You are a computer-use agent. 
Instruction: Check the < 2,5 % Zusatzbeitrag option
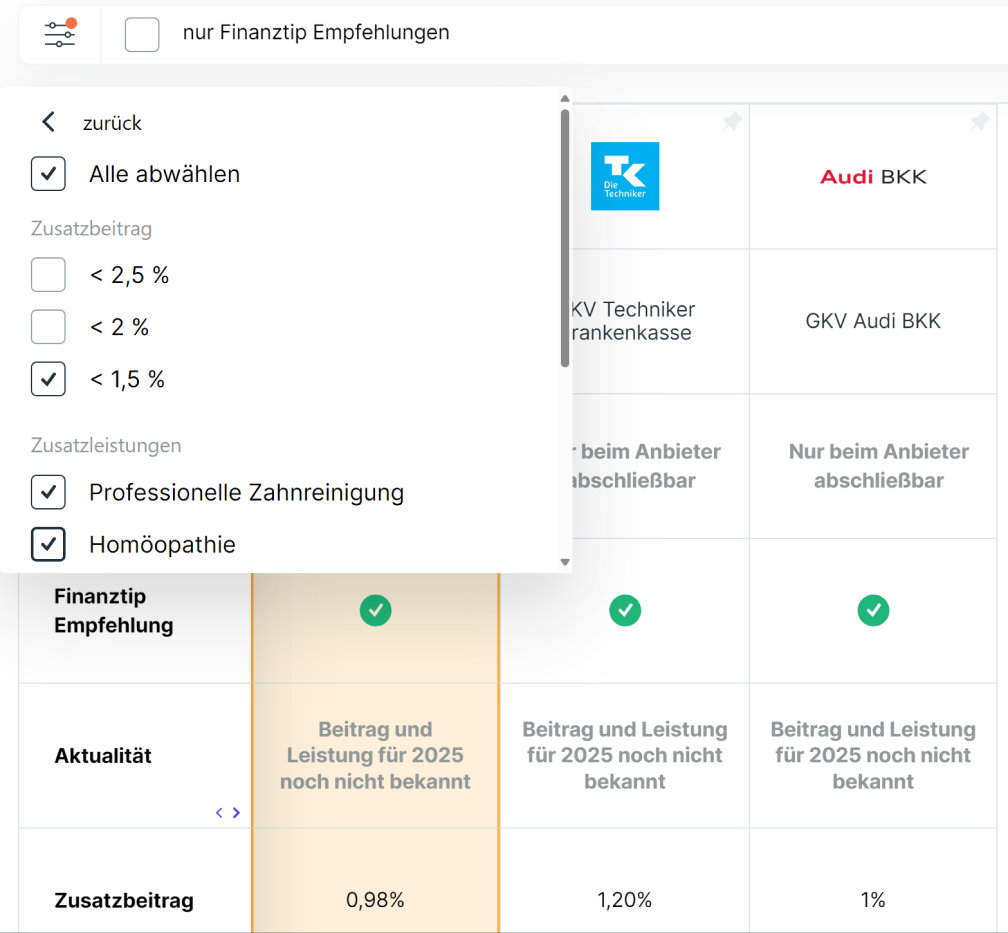[48, 275]
